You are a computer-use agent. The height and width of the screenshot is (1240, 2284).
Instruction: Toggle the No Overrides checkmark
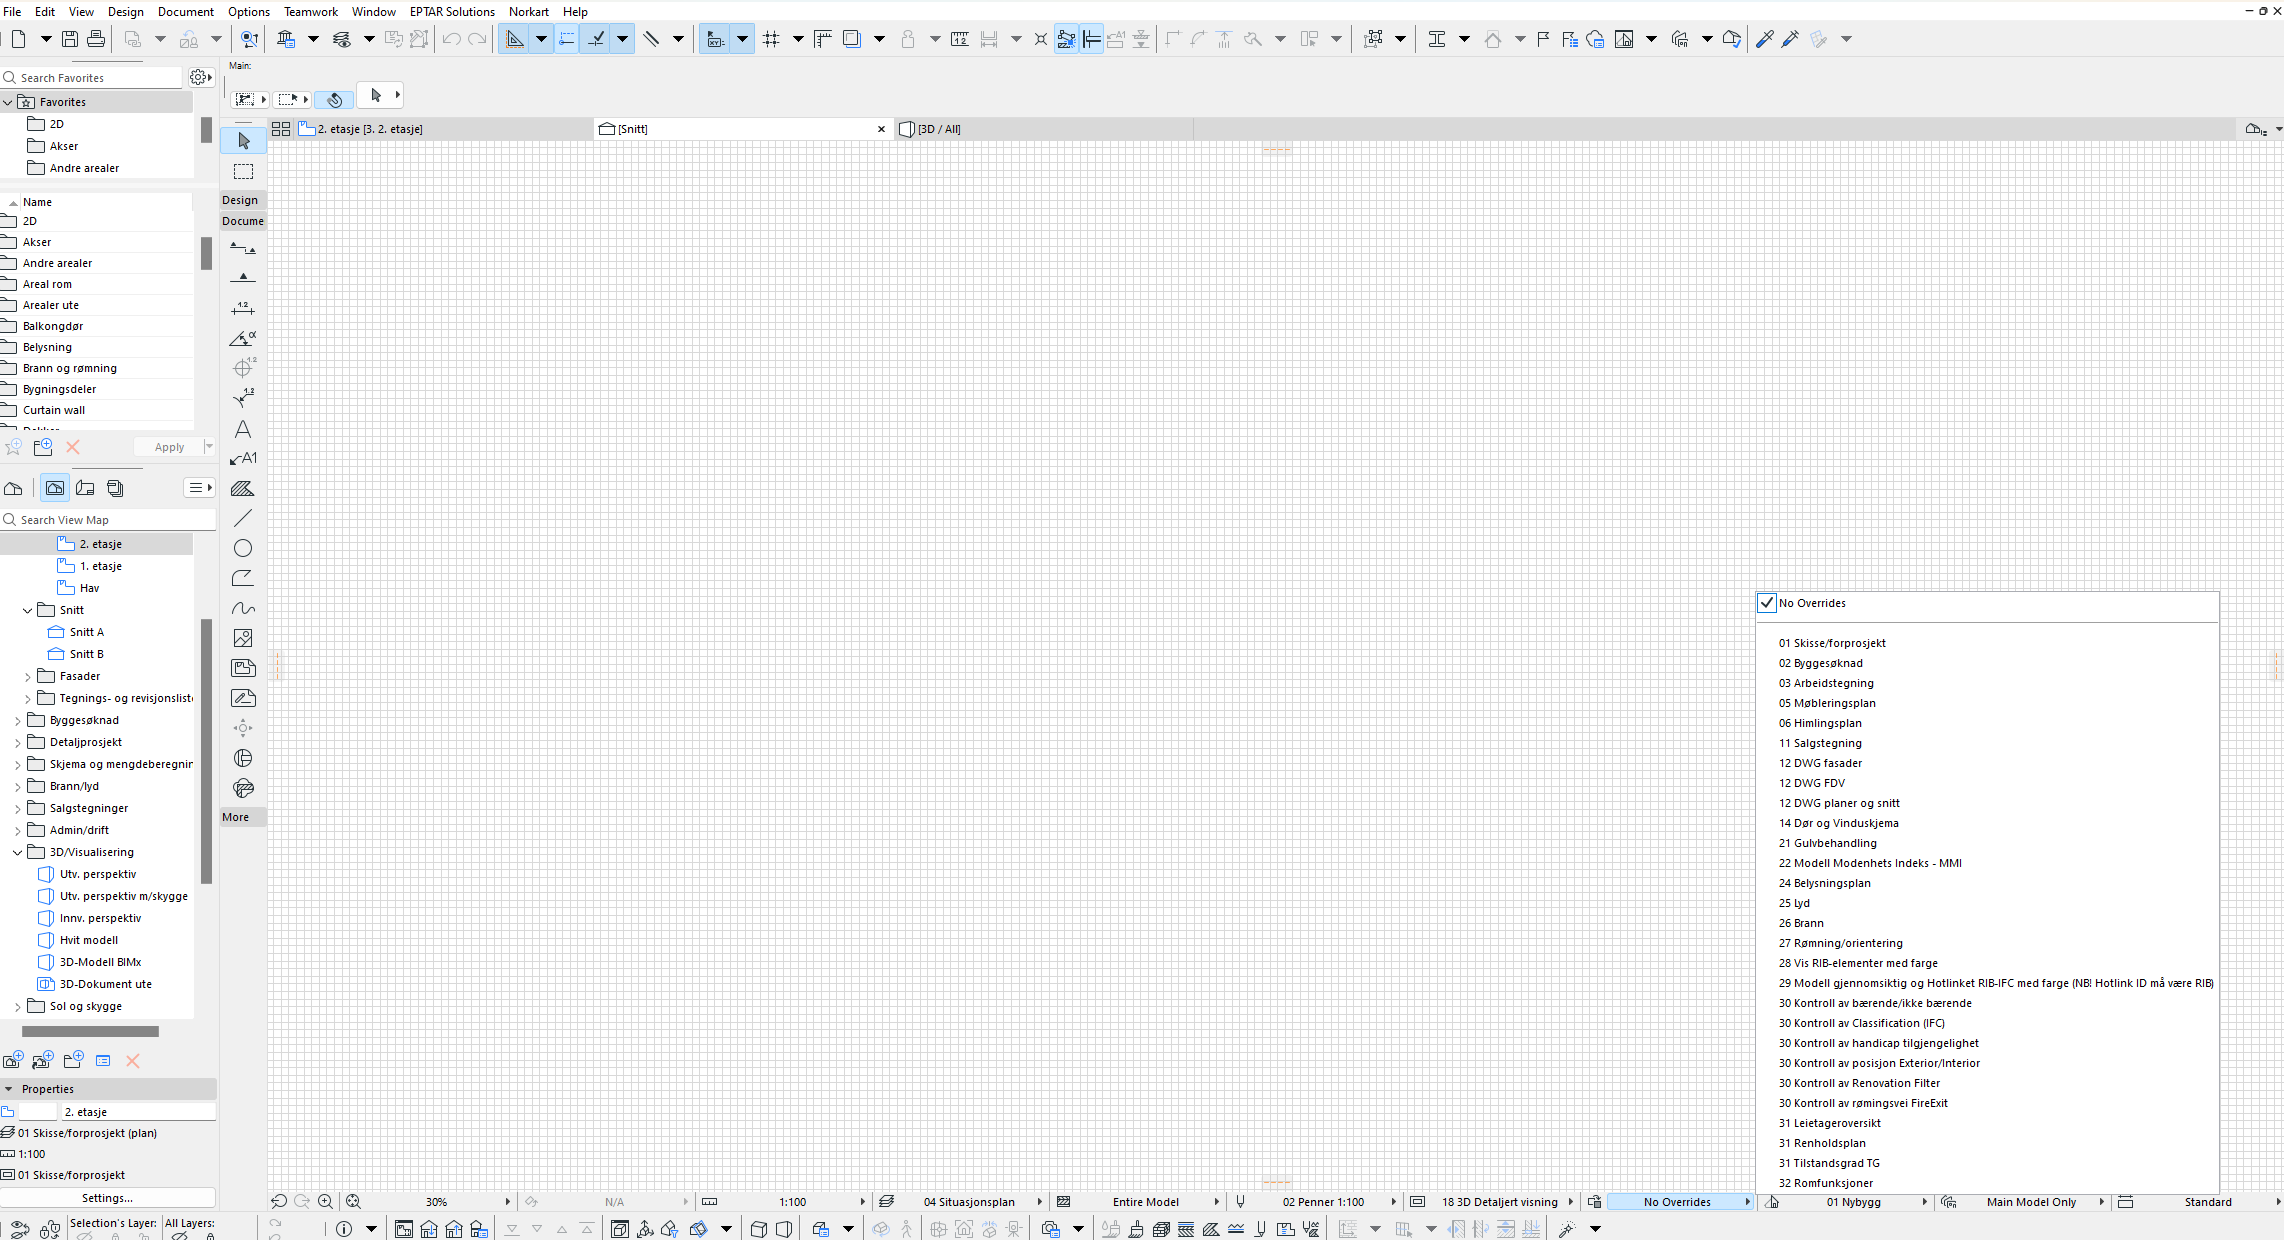coord(1767,603)
